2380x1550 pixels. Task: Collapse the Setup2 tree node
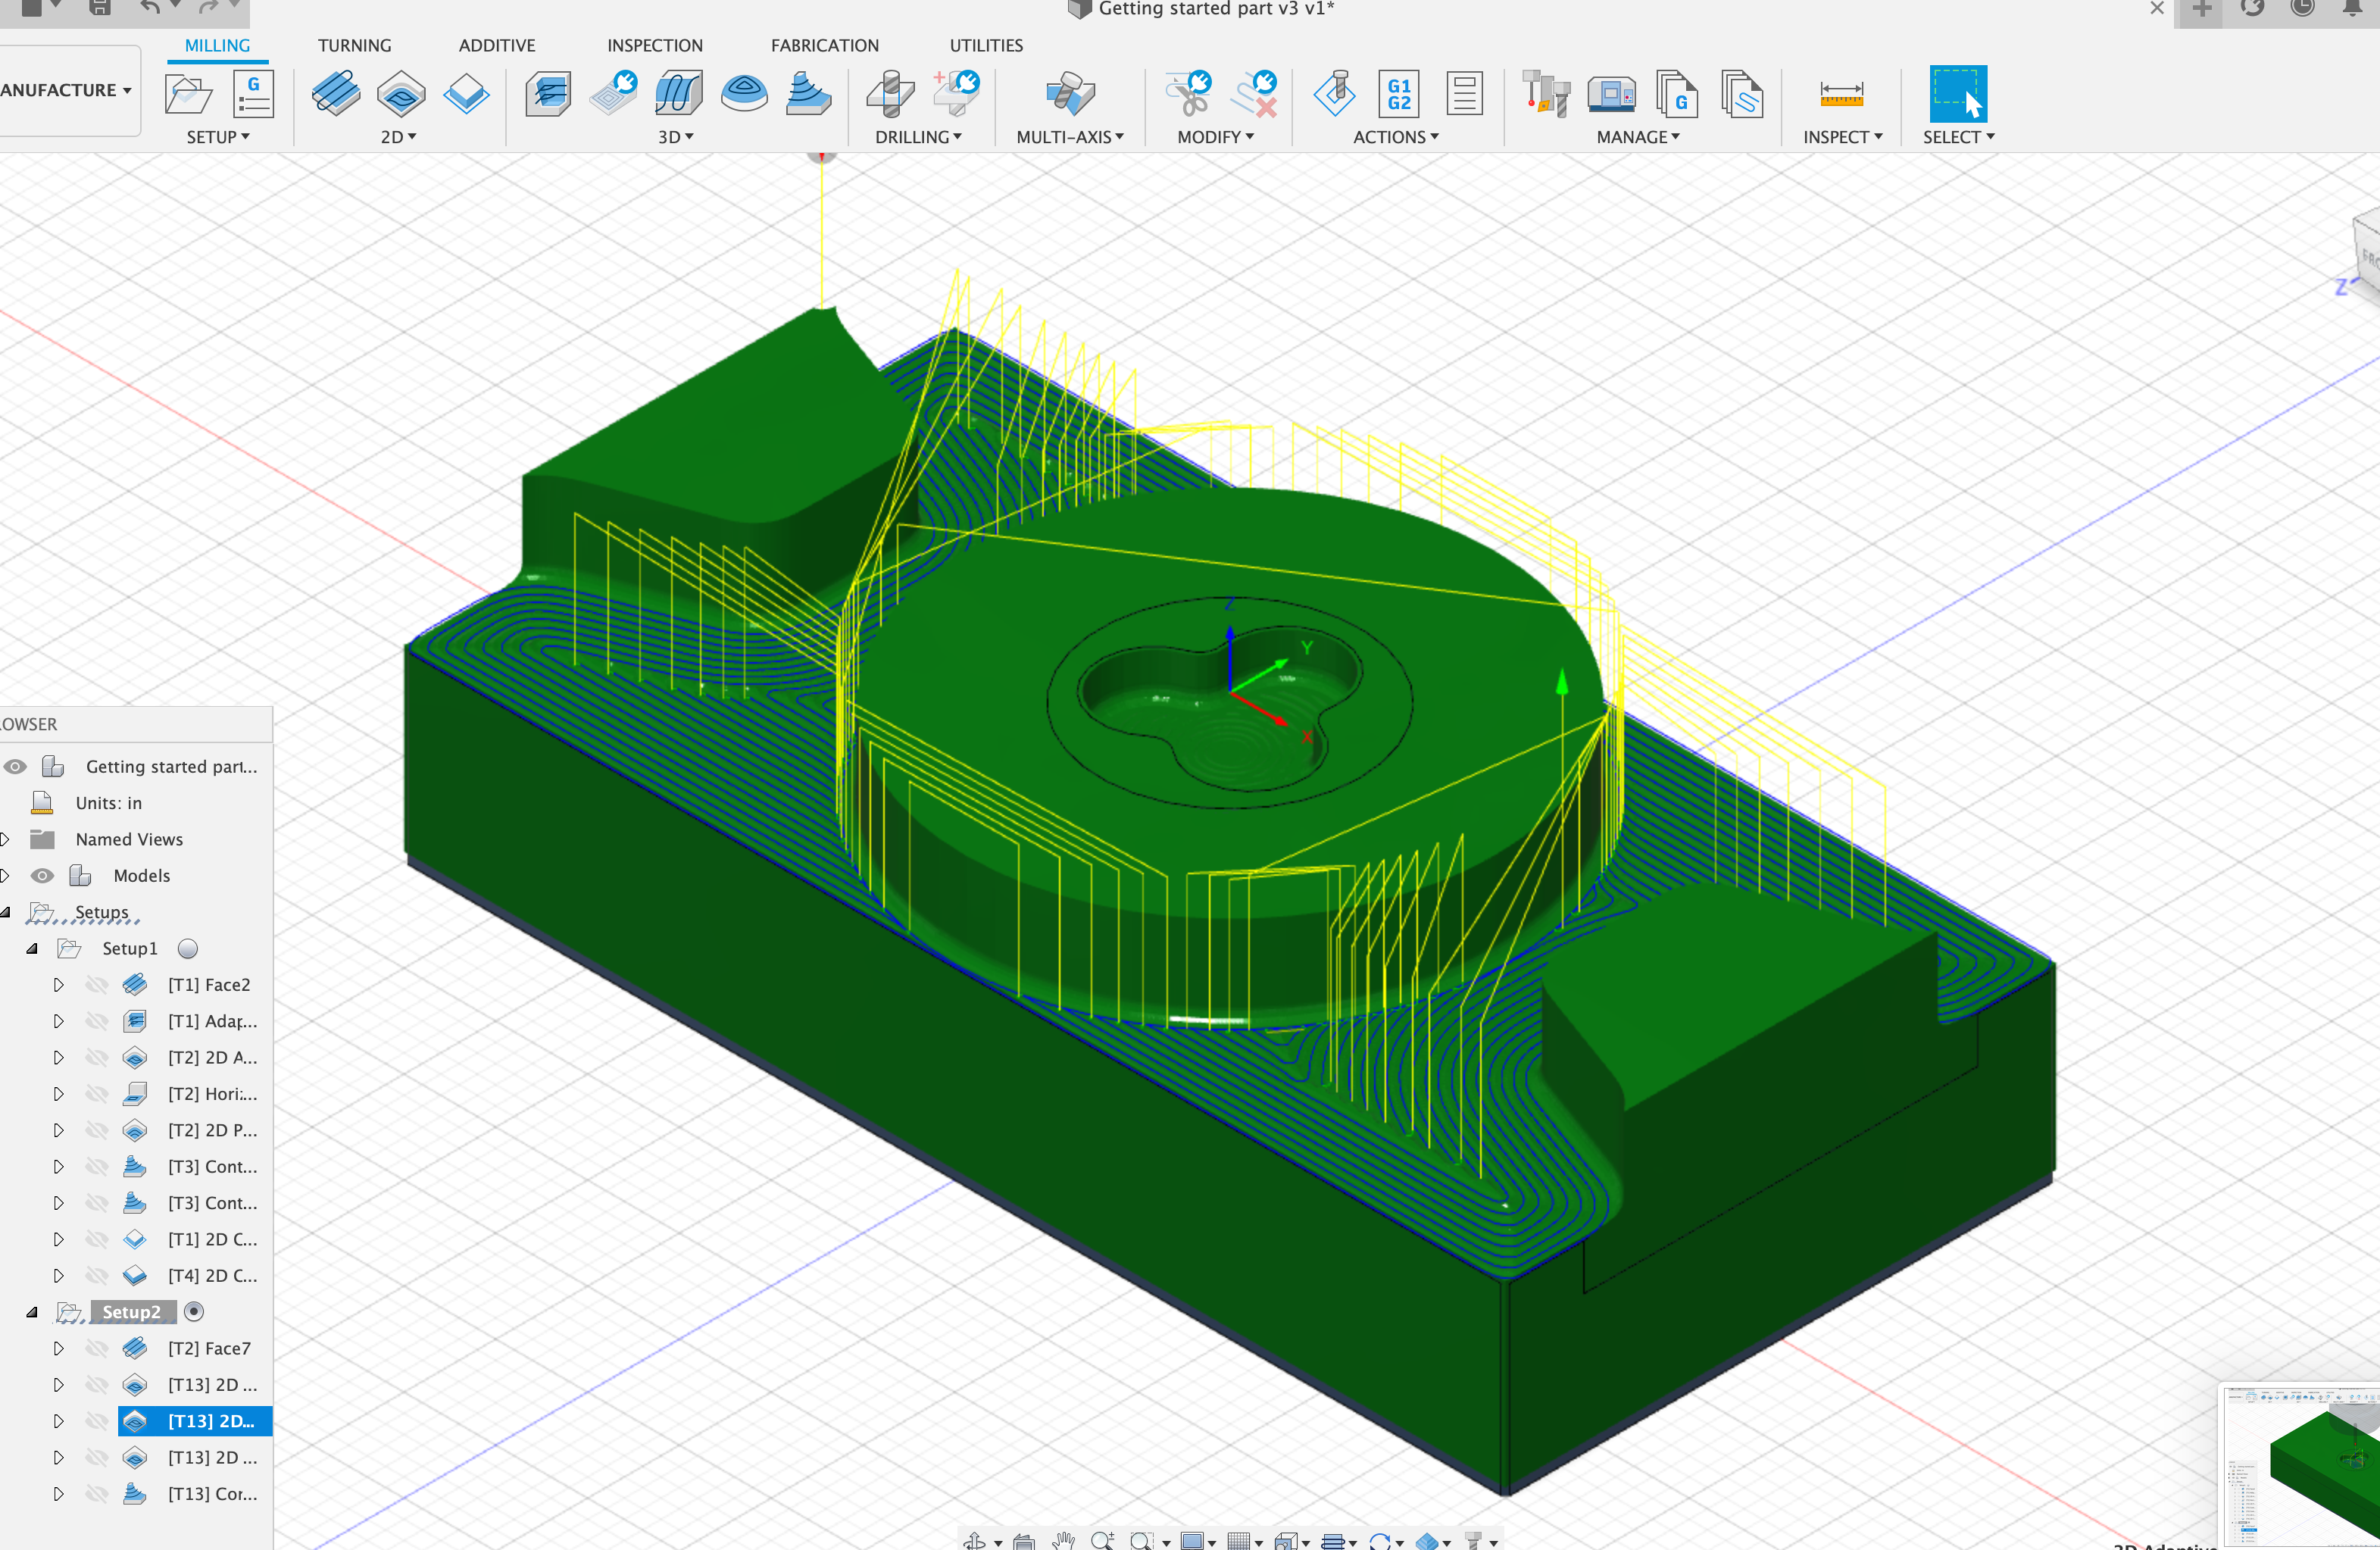[x=31, y=1312]
